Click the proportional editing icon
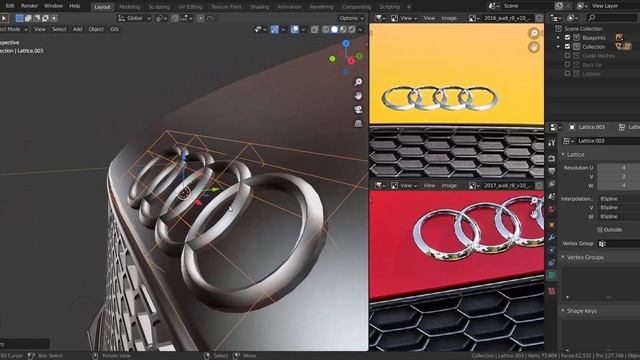 (200, 18)
